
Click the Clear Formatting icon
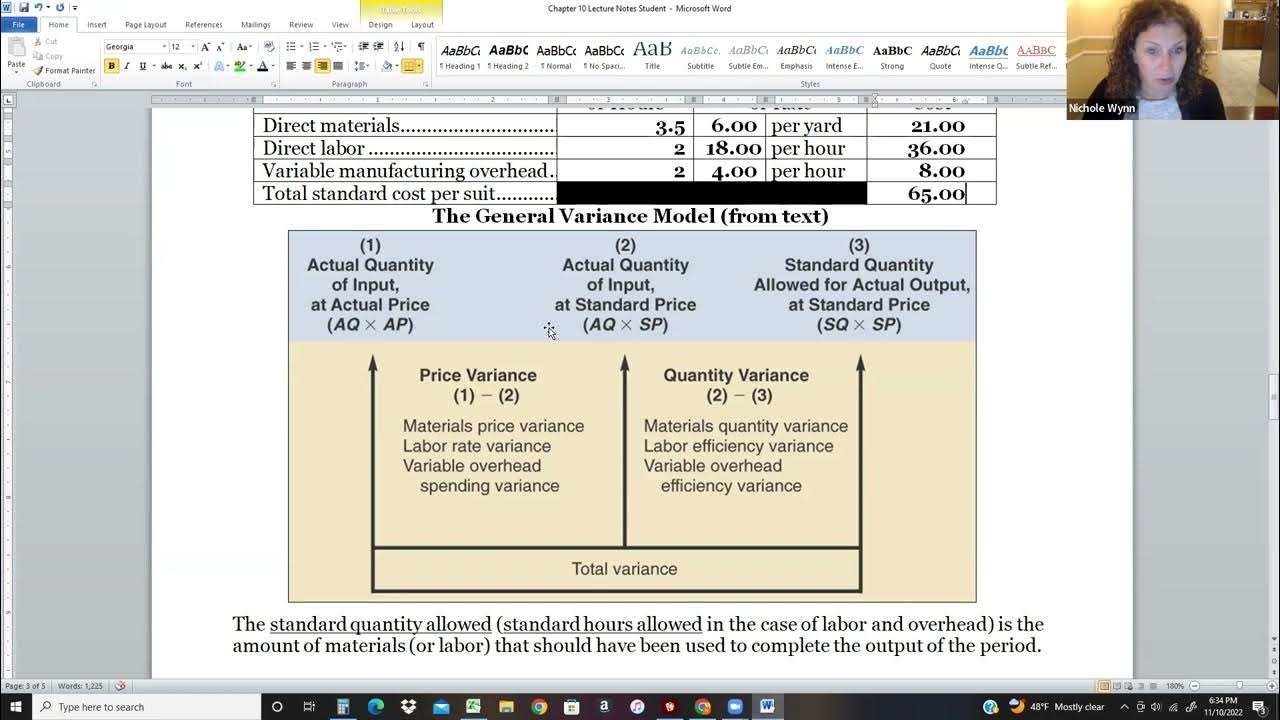(268, 47)
